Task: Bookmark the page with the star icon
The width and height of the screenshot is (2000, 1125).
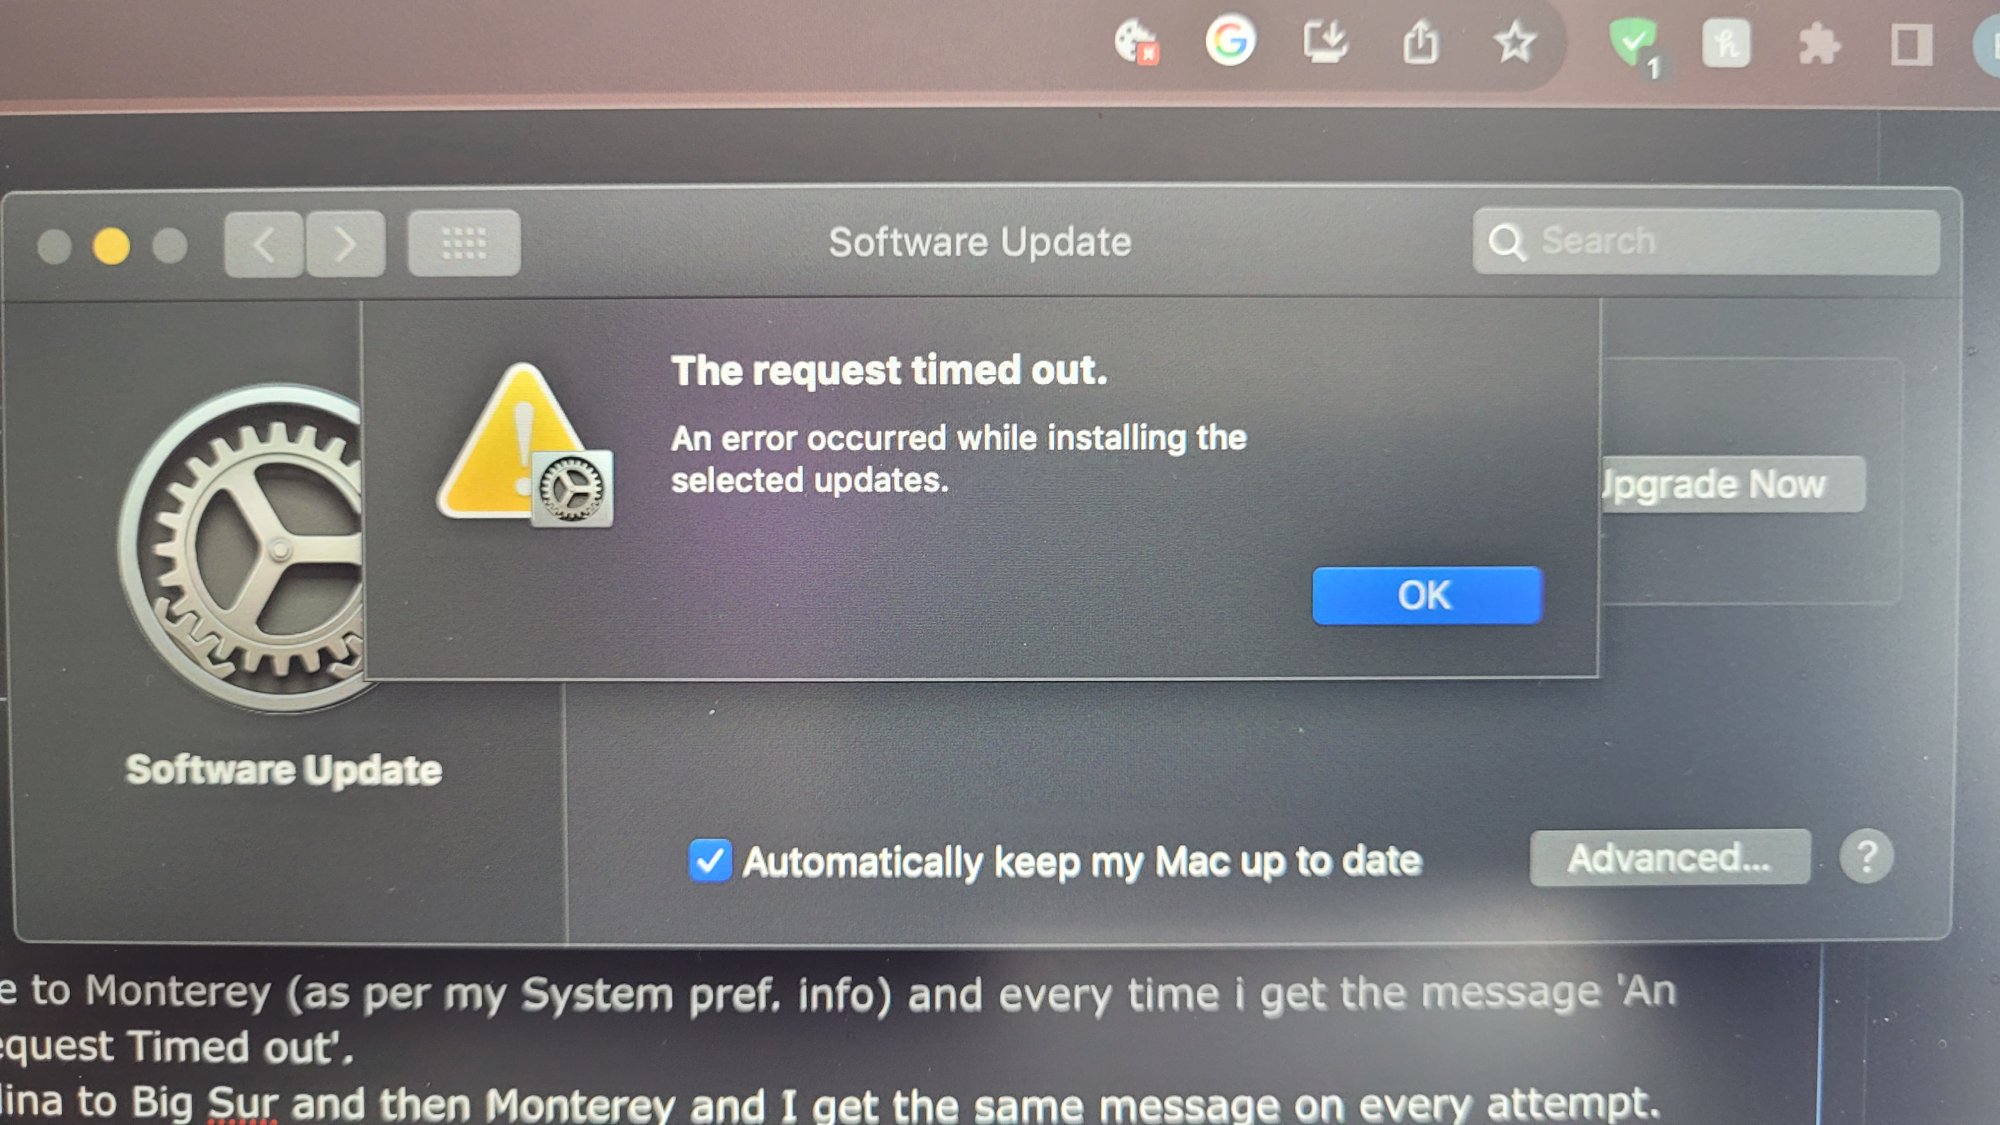Action: click(1515, 43)
